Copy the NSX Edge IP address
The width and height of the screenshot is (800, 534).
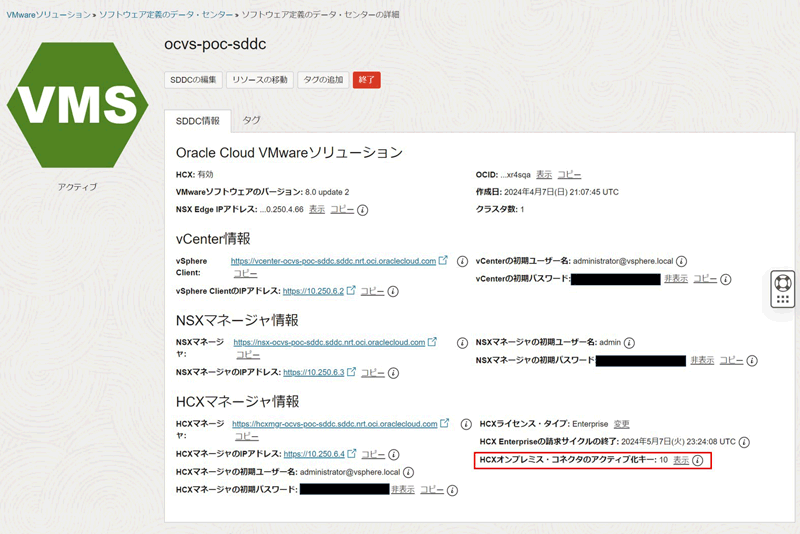pyautogui.click(x=342, y=209)
